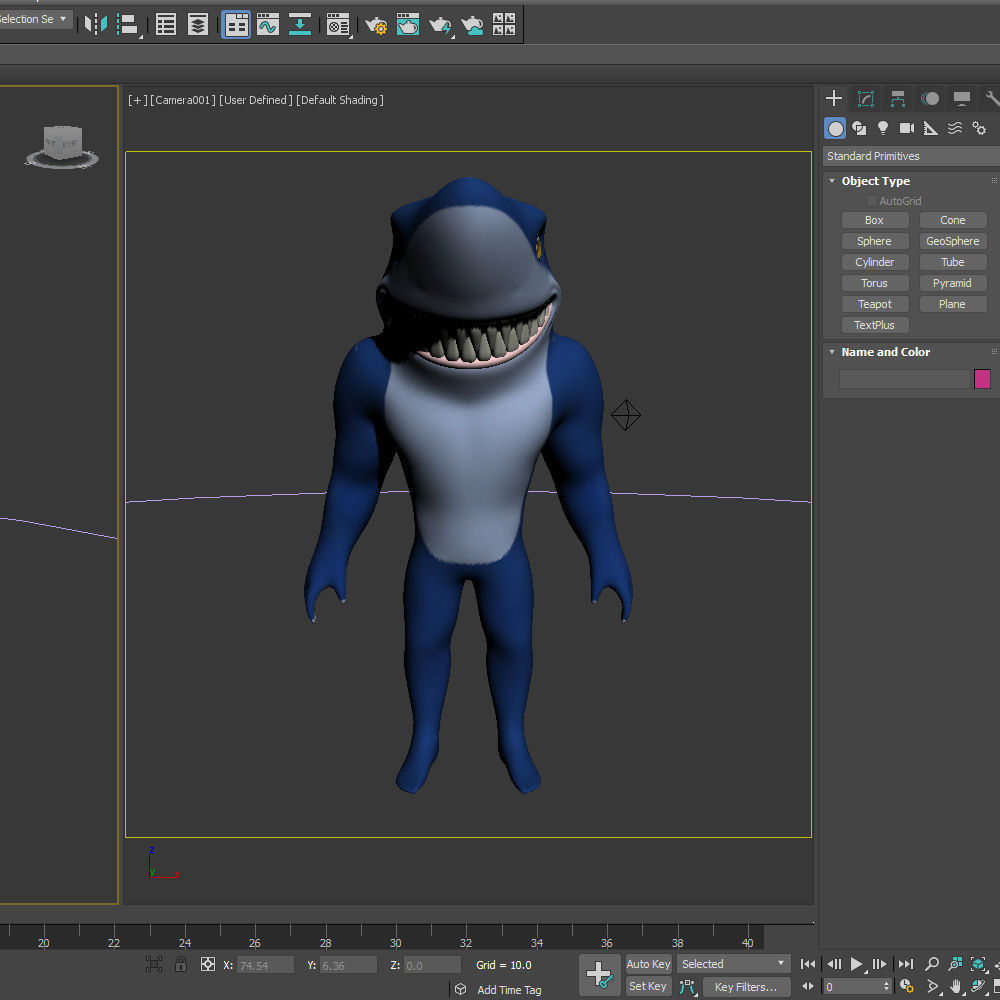Open the Selection Set dropdown
The image size is (1000, 1000).
[35, 19]
